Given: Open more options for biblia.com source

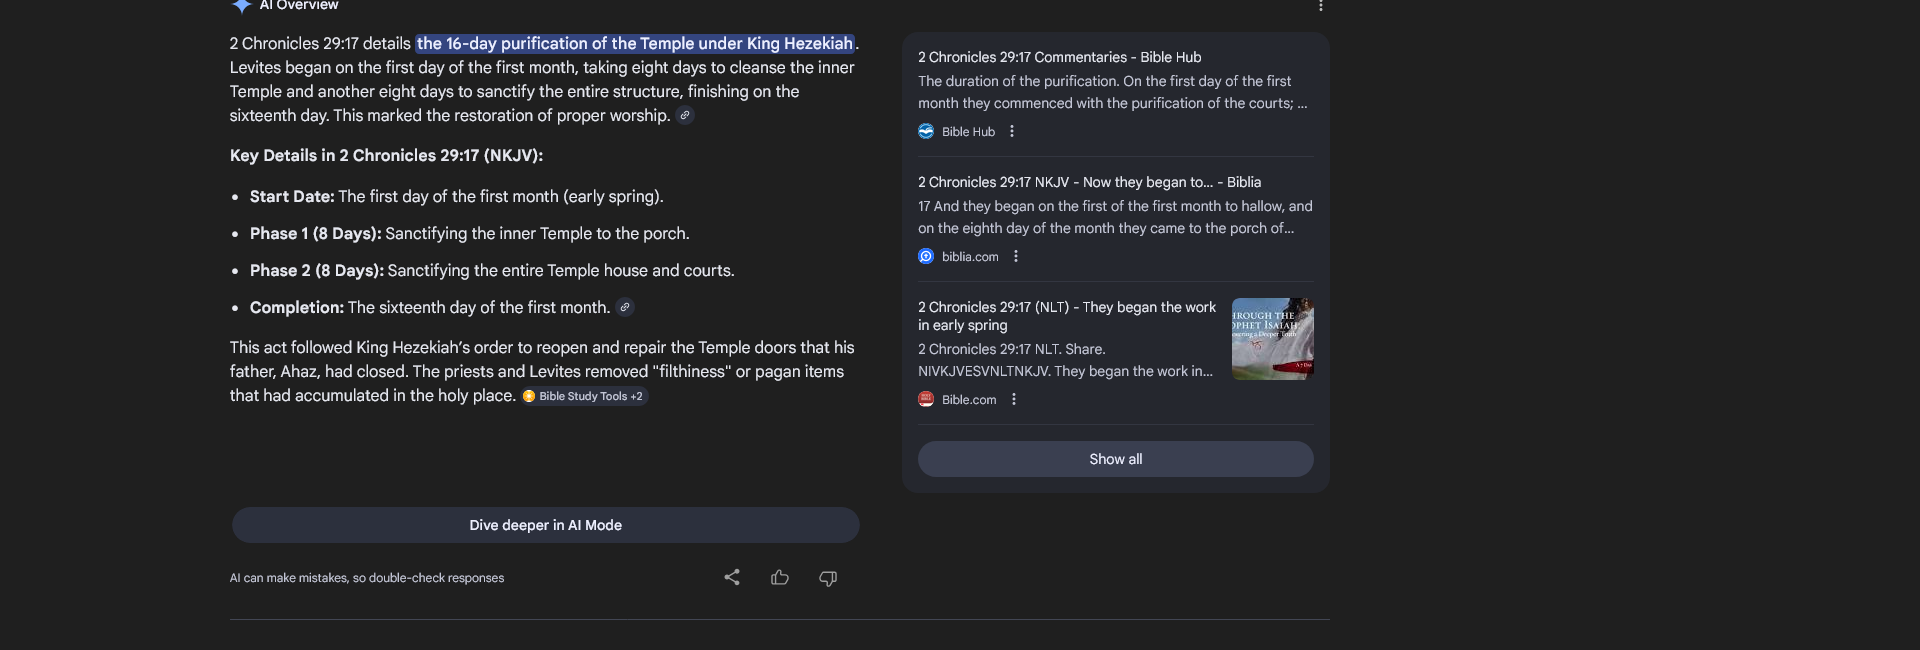Looking at the screenshot, I should click(1016, 256).
